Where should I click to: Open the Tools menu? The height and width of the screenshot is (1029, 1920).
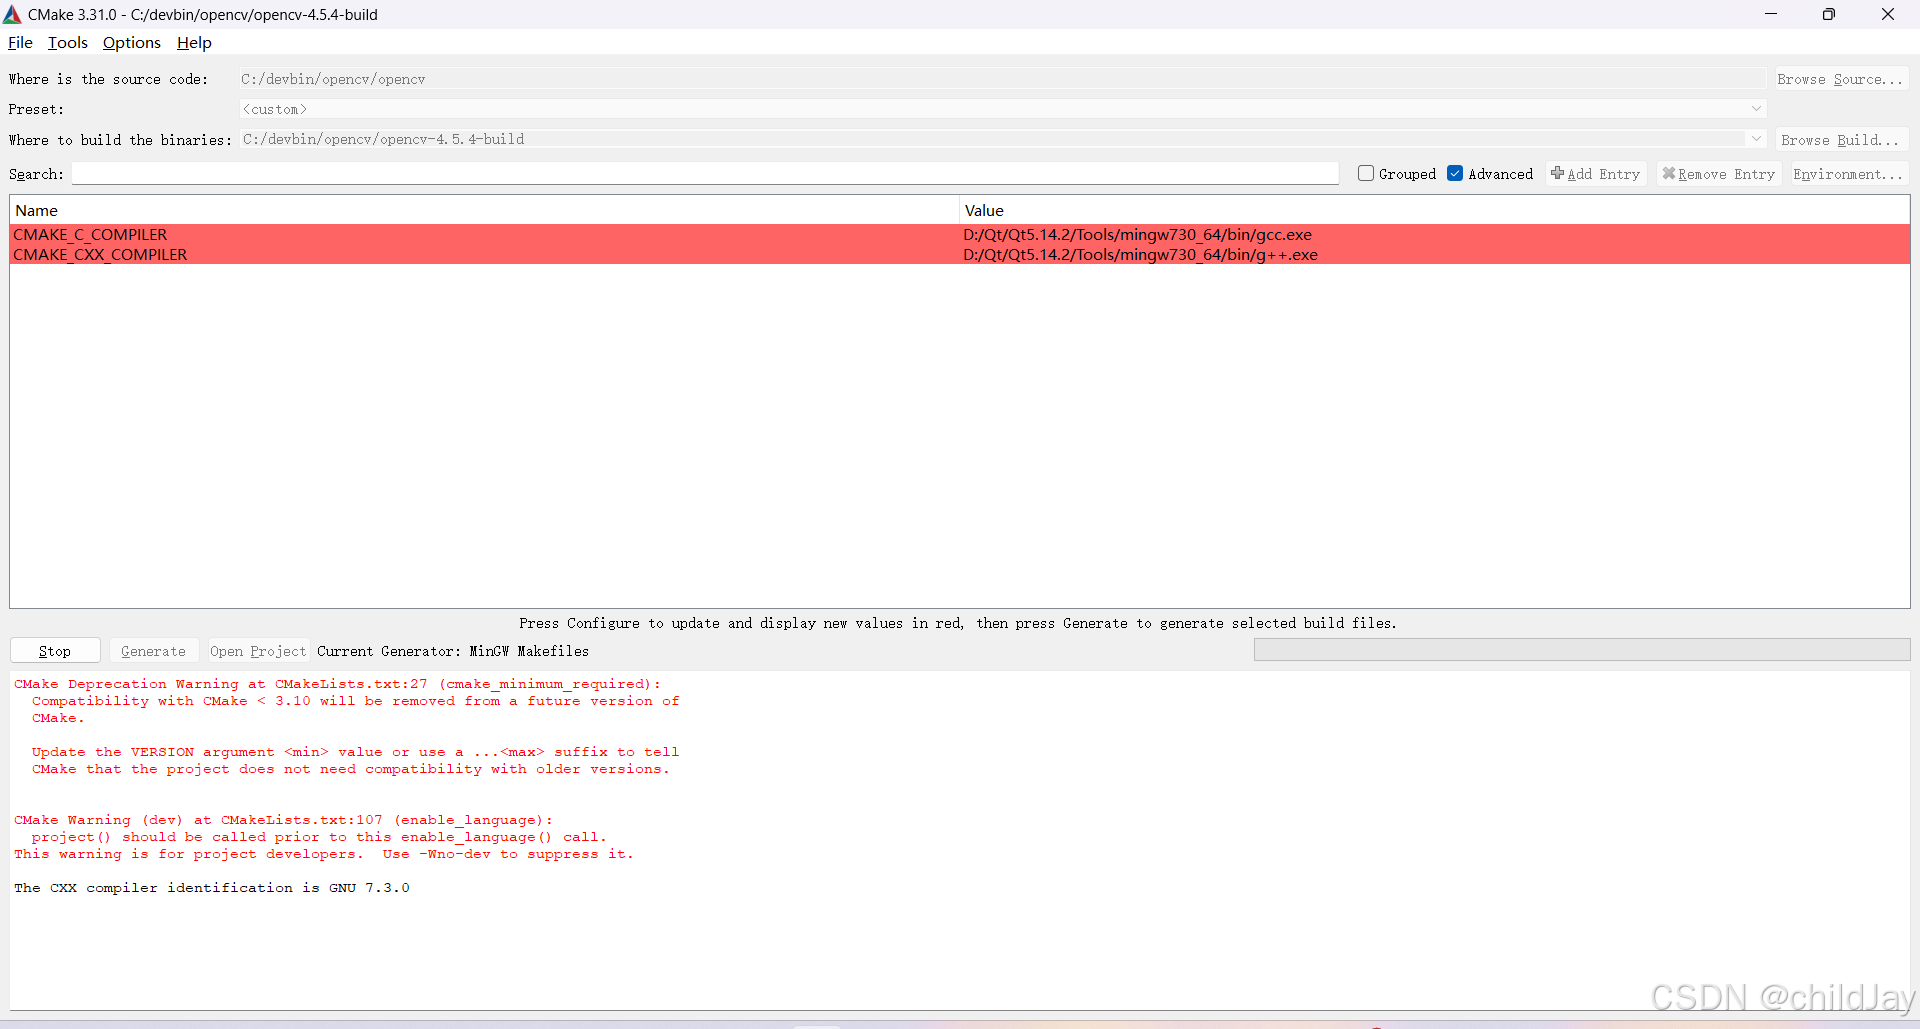(x=68, y=42)
